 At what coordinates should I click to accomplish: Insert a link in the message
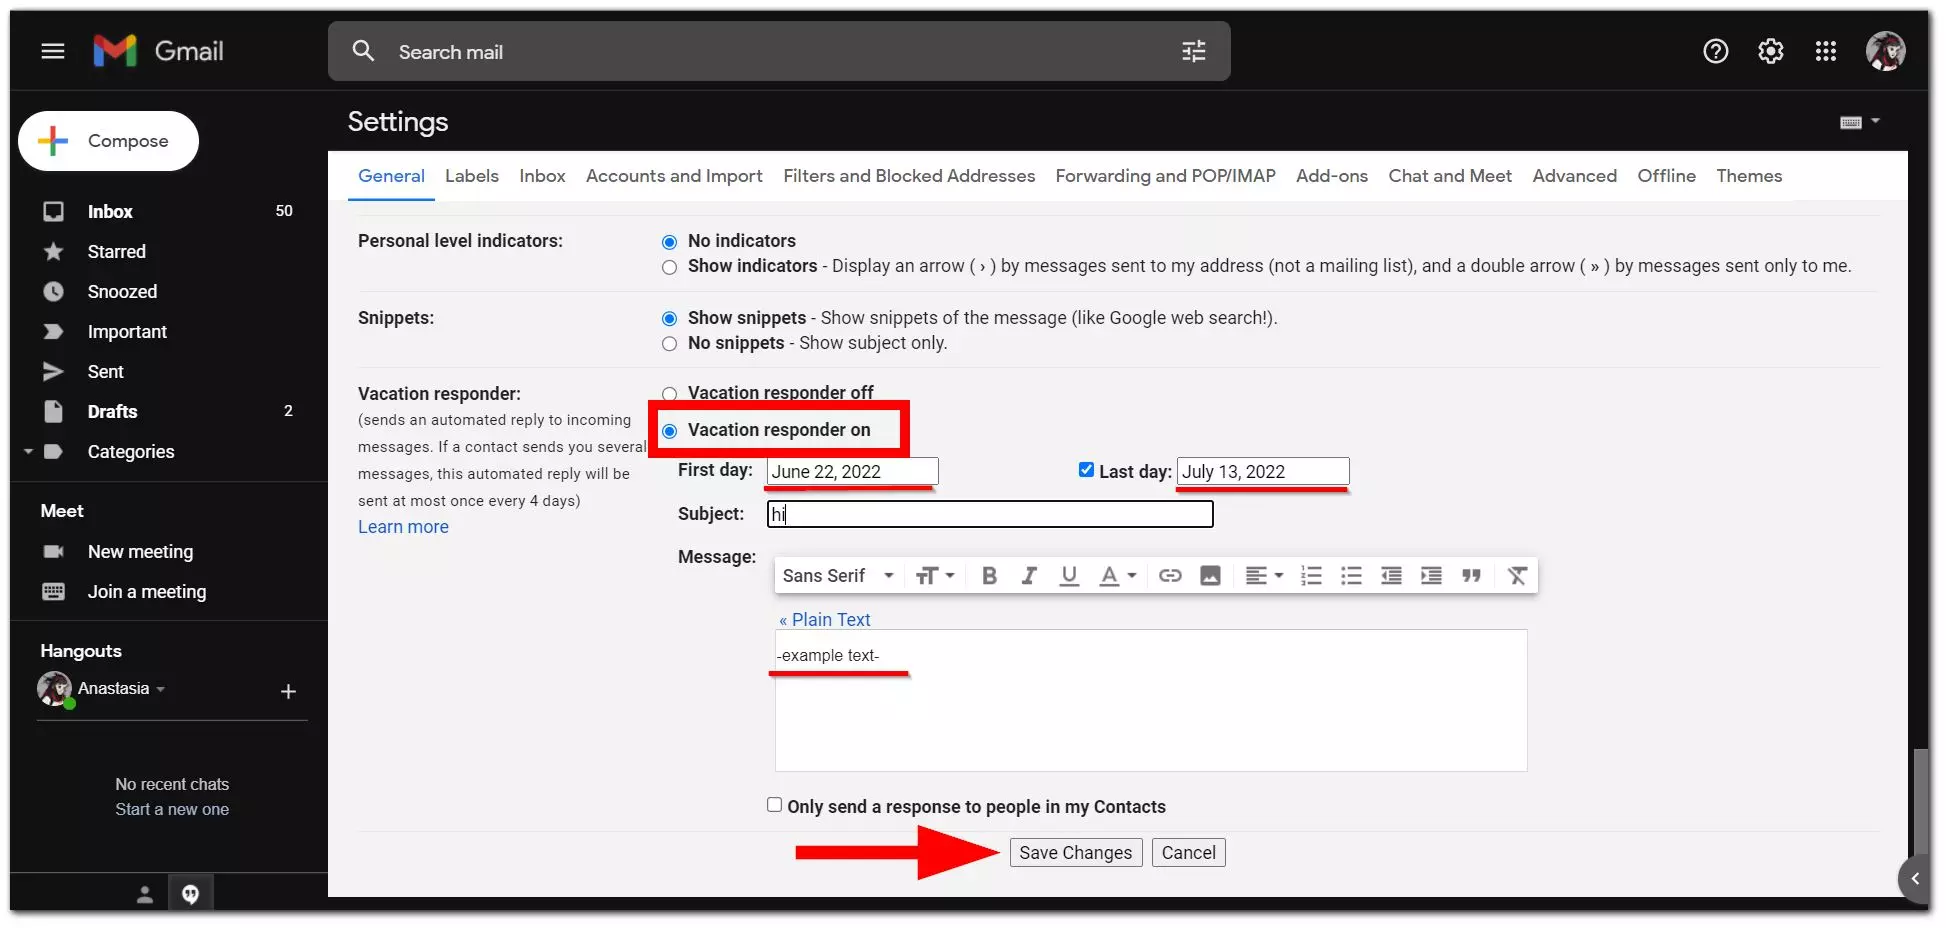pyautogui.click(x=1170, y=576)
